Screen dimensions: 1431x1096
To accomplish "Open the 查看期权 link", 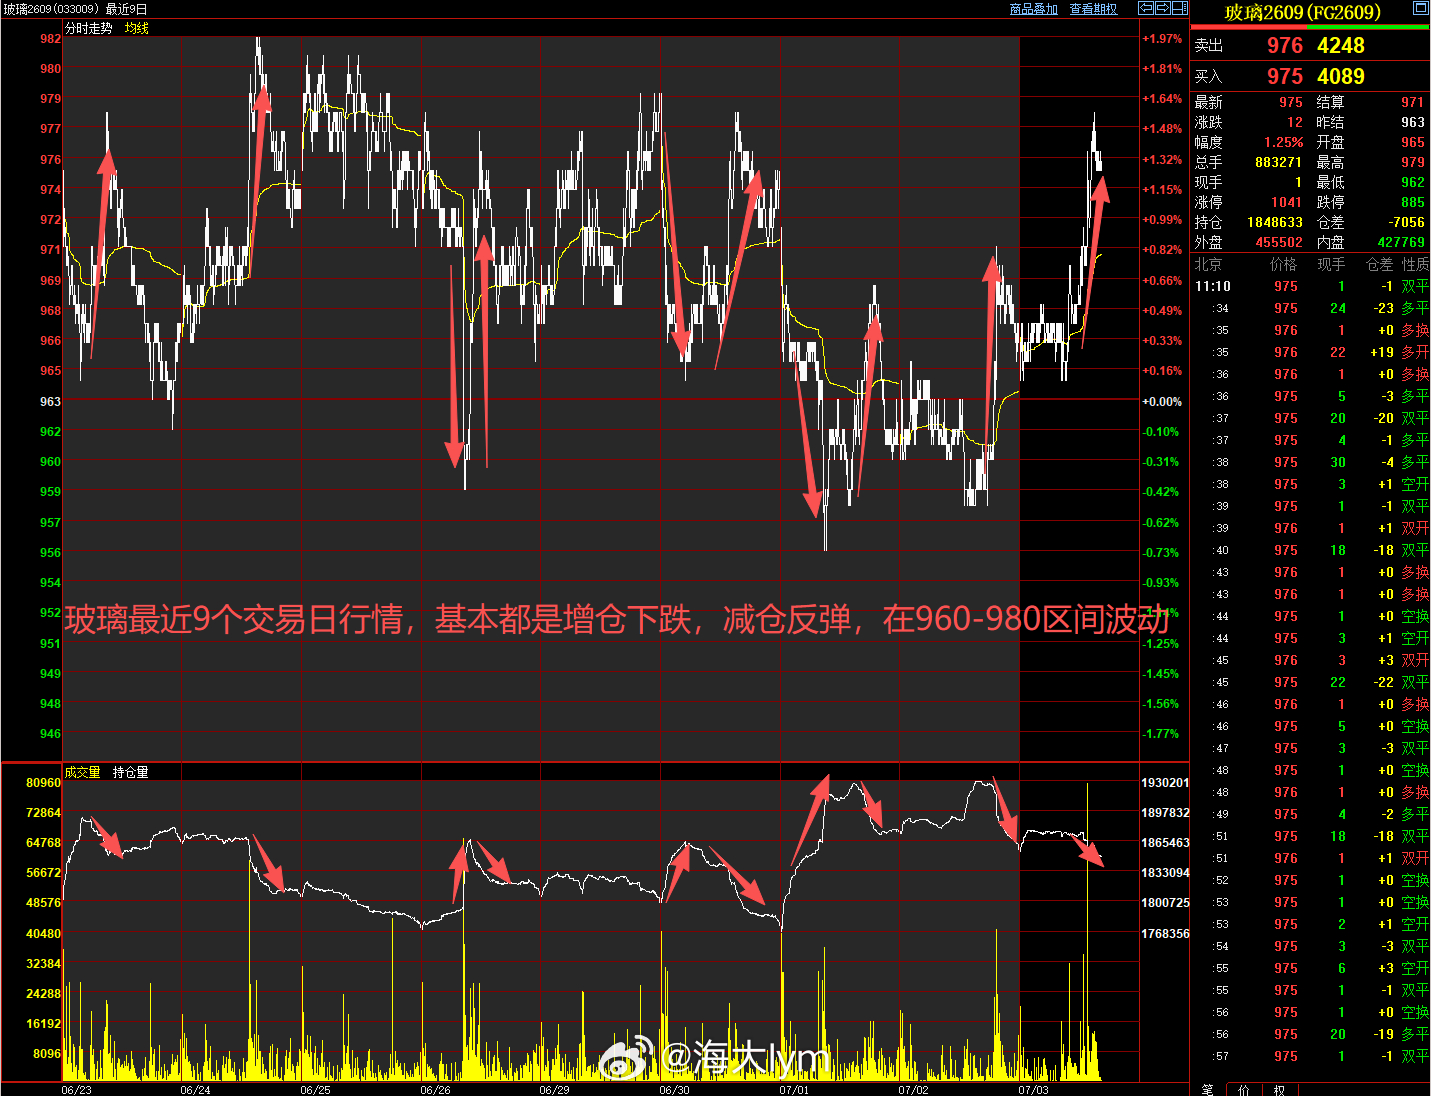I will (1093, 9).
